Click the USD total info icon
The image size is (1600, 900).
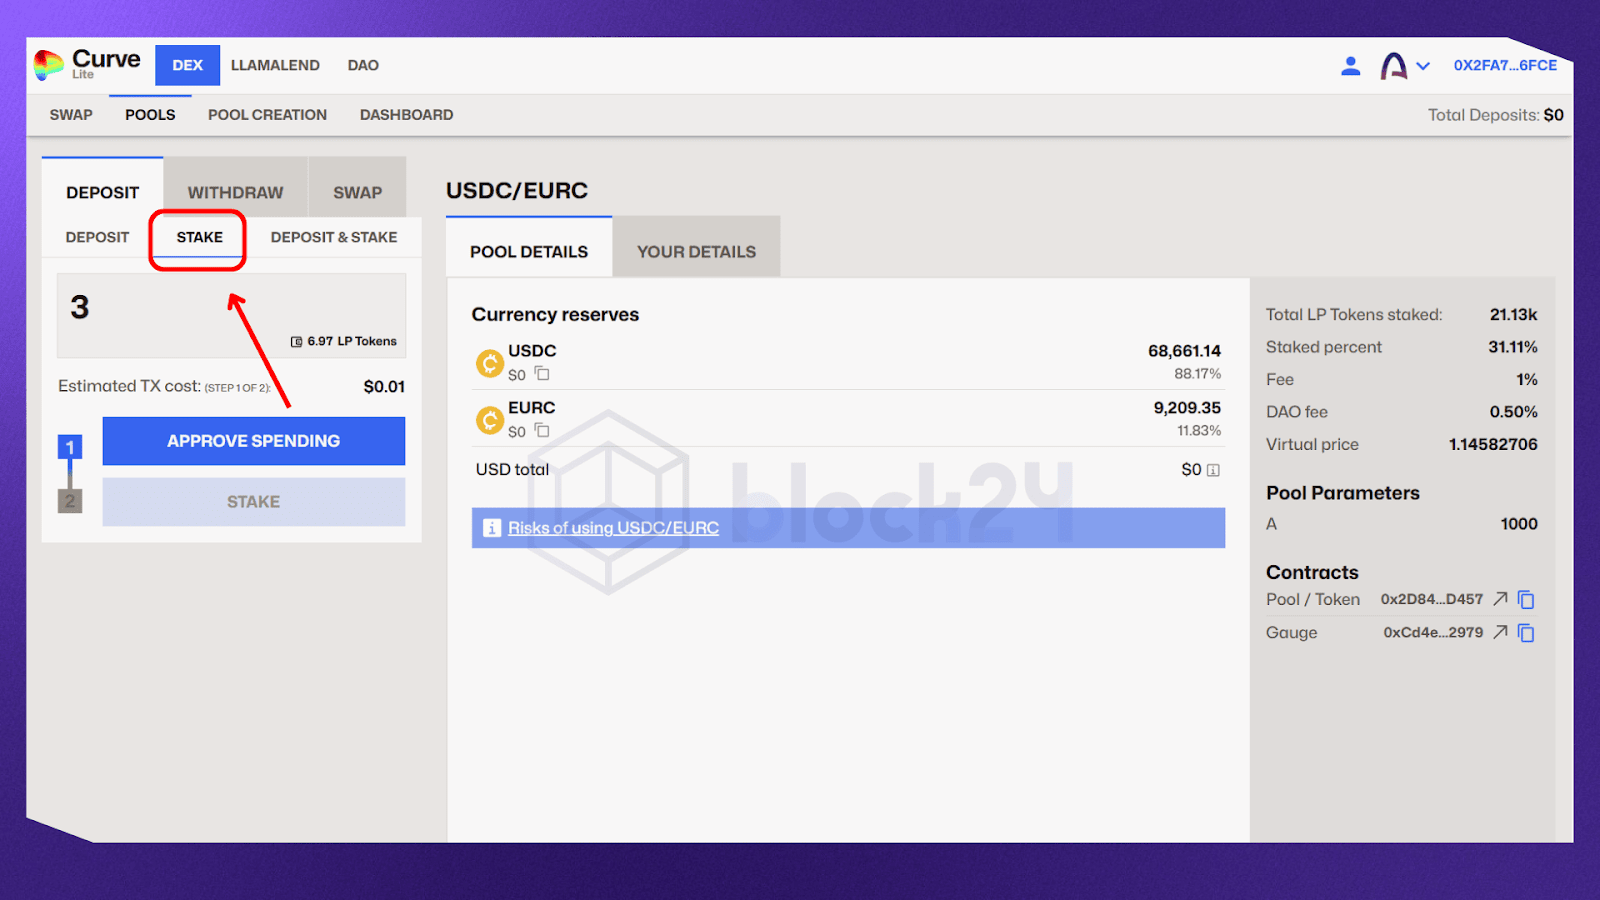coord(1213,470)
